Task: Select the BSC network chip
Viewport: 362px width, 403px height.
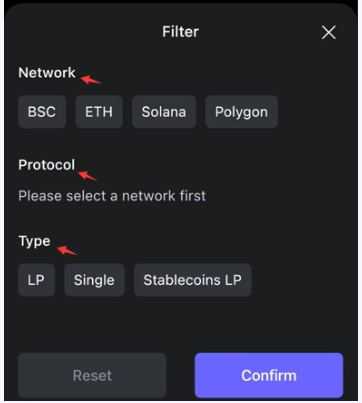Action: (42, 112)
